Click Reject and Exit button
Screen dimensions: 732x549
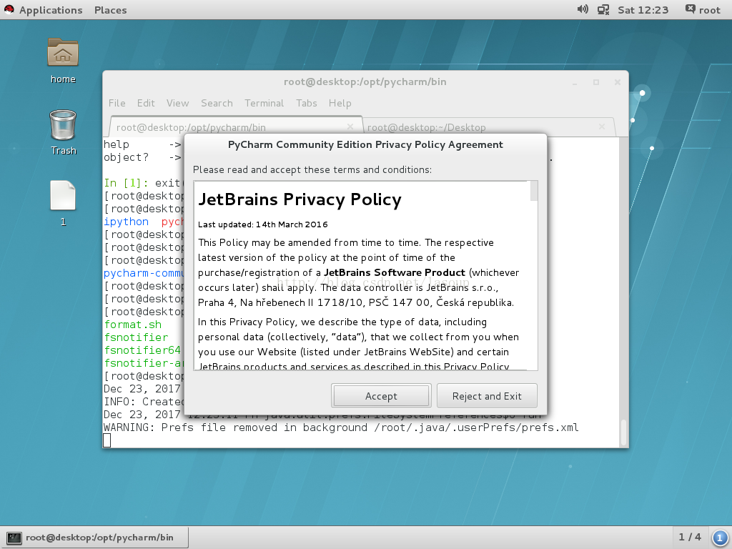tap(486, 396)
